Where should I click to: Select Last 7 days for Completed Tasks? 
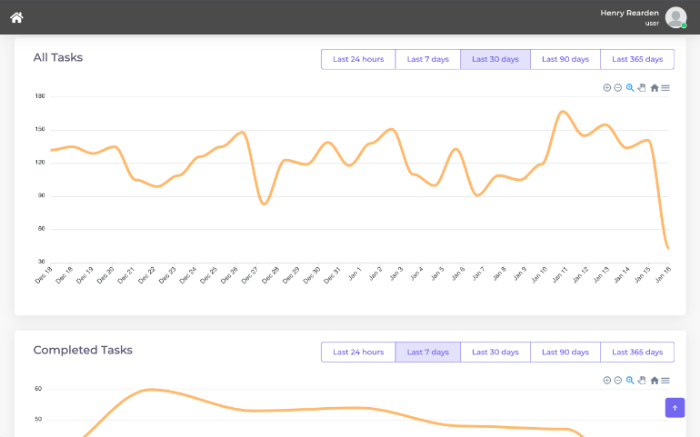[428, 352]
